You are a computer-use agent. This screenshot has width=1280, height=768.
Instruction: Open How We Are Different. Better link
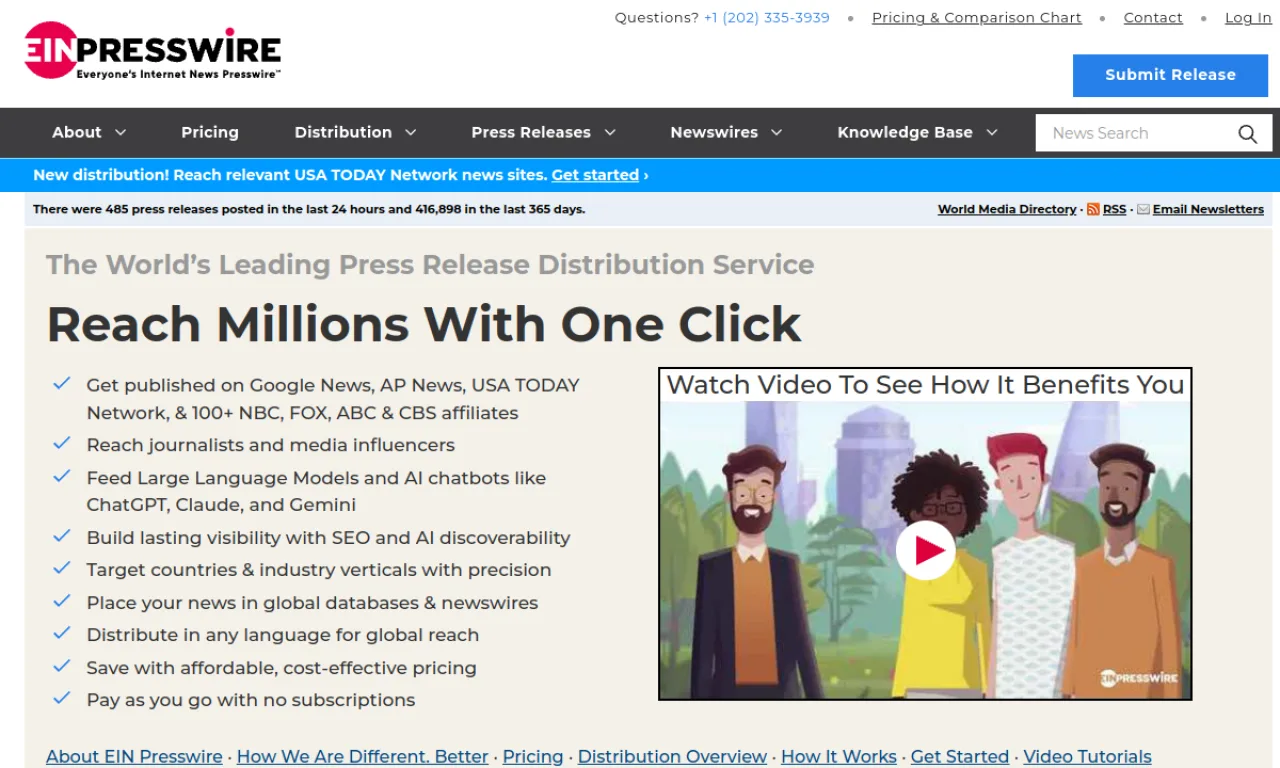click(363, 757)
